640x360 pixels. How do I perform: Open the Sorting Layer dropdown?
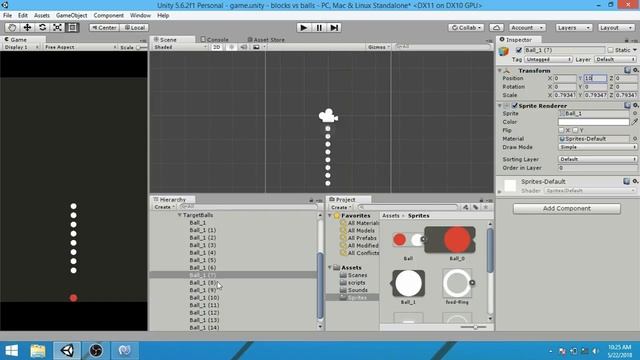coord(597,159)
